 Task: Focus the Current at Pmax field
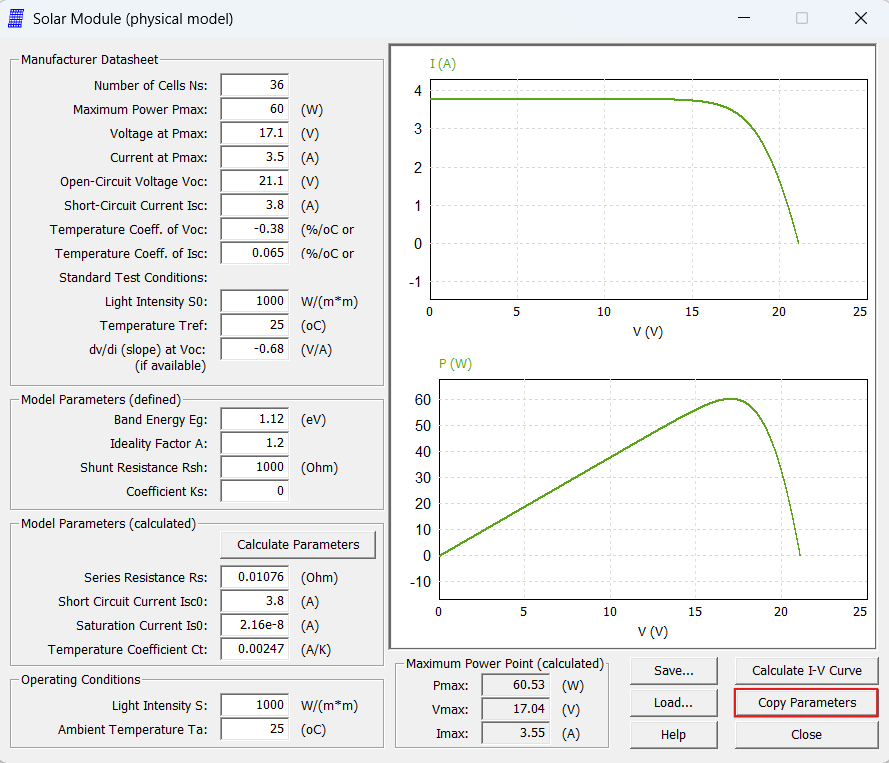(x=255, y=157)
